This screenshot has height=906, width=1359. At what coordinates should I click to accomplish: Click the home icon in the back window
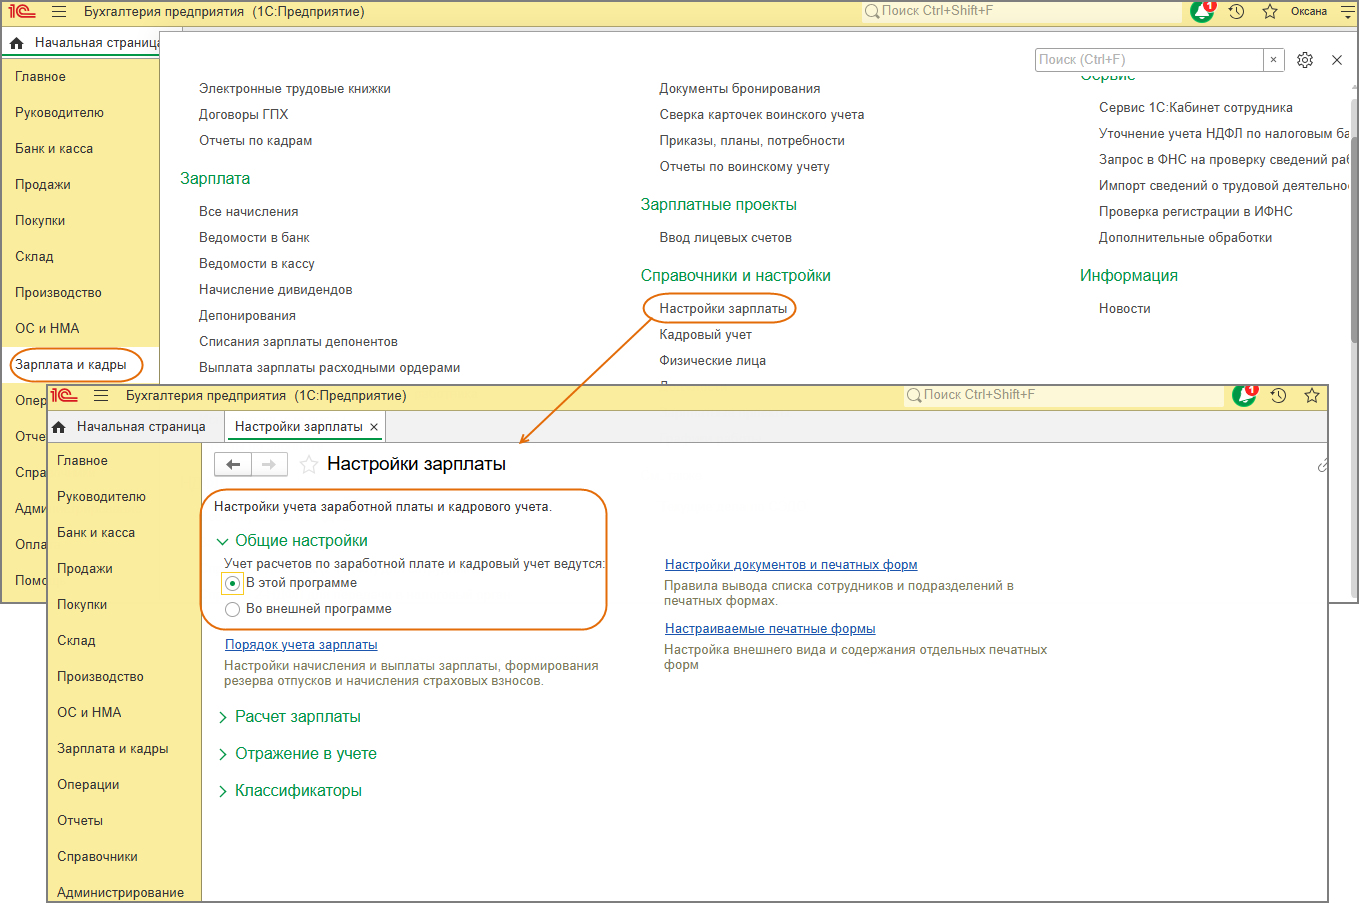[16, 43]
